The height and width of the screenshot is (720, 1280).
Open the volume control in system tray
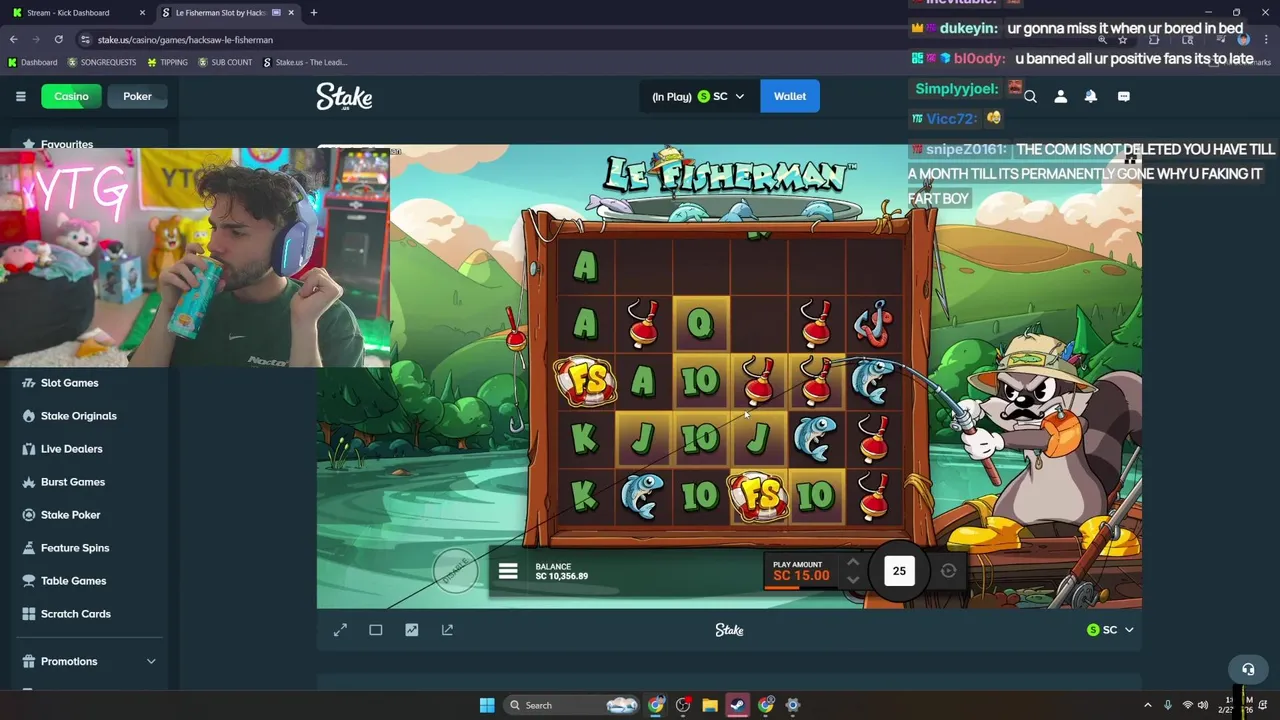tap(1203, 705)
